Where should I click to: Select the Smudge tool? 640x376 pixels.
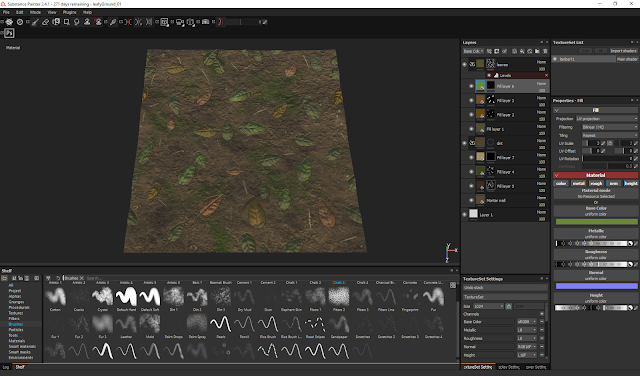[76, 22]
